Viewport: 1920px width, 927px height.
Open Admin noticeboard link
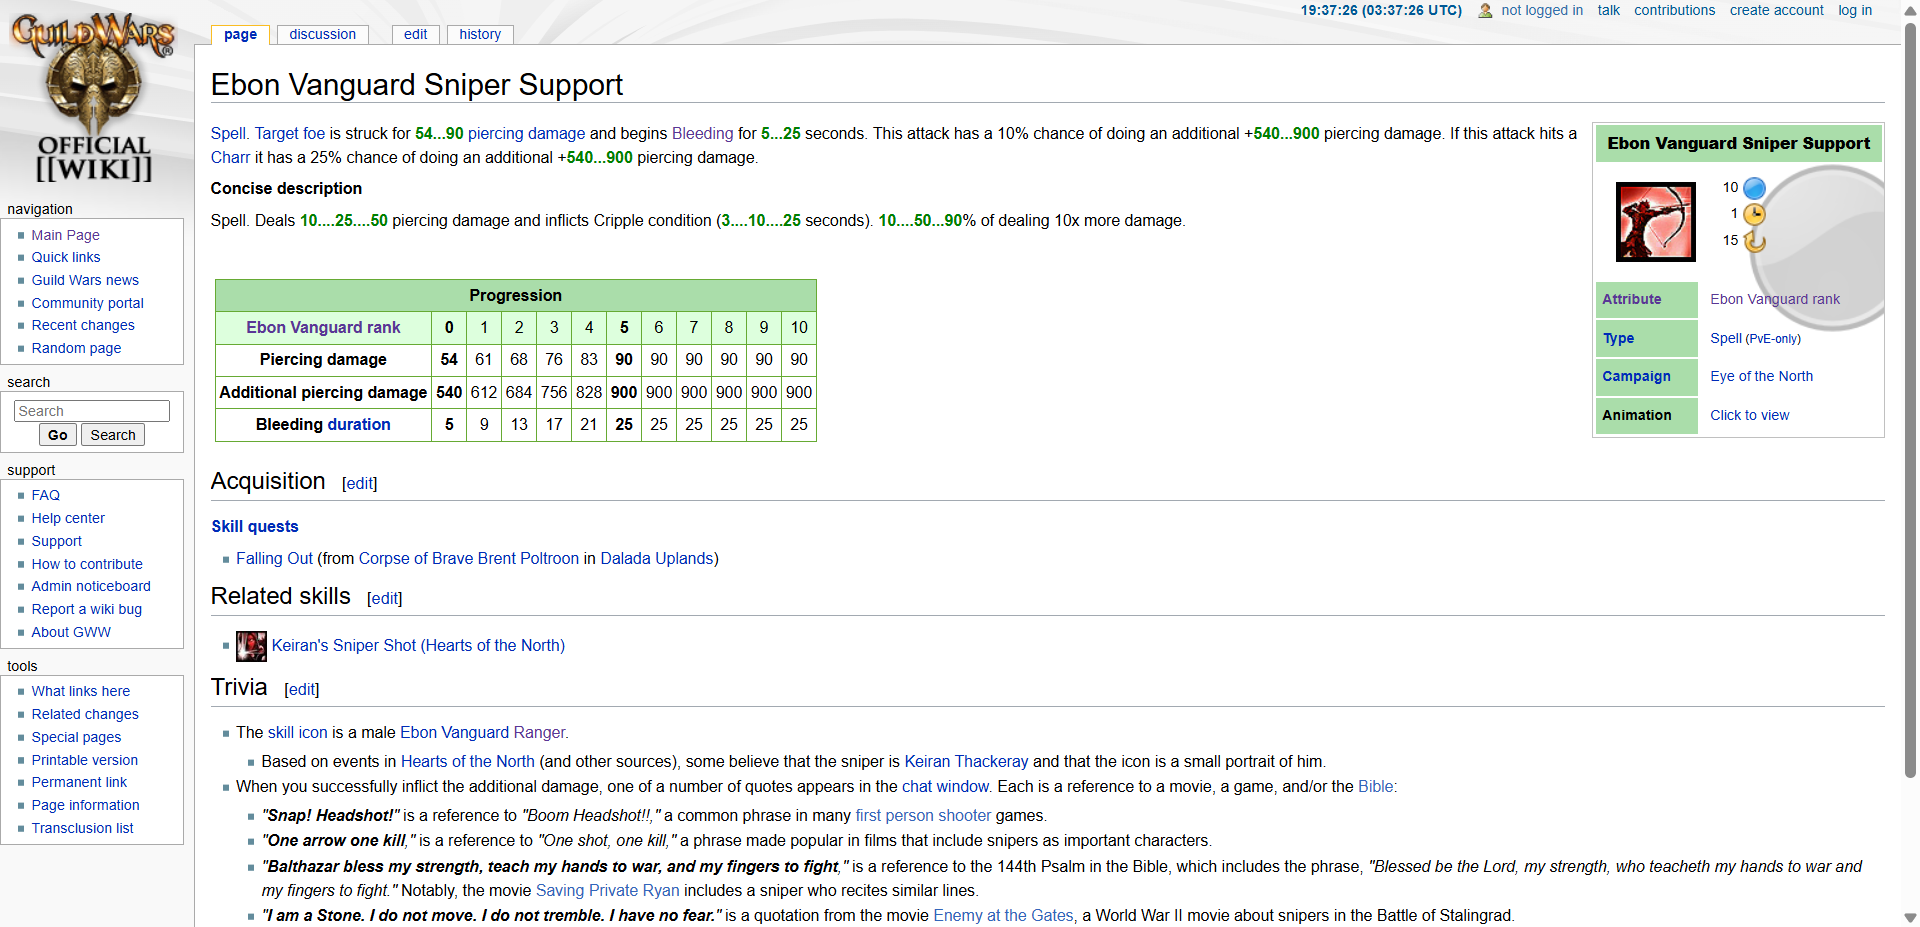[x=91, y=586]
